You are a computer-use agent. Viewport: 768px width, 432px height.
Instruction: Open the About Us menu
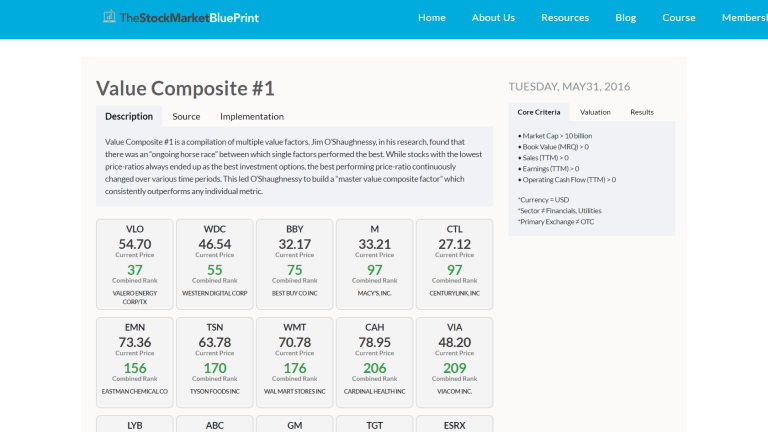pyautogui.click(x=493, y=18)
